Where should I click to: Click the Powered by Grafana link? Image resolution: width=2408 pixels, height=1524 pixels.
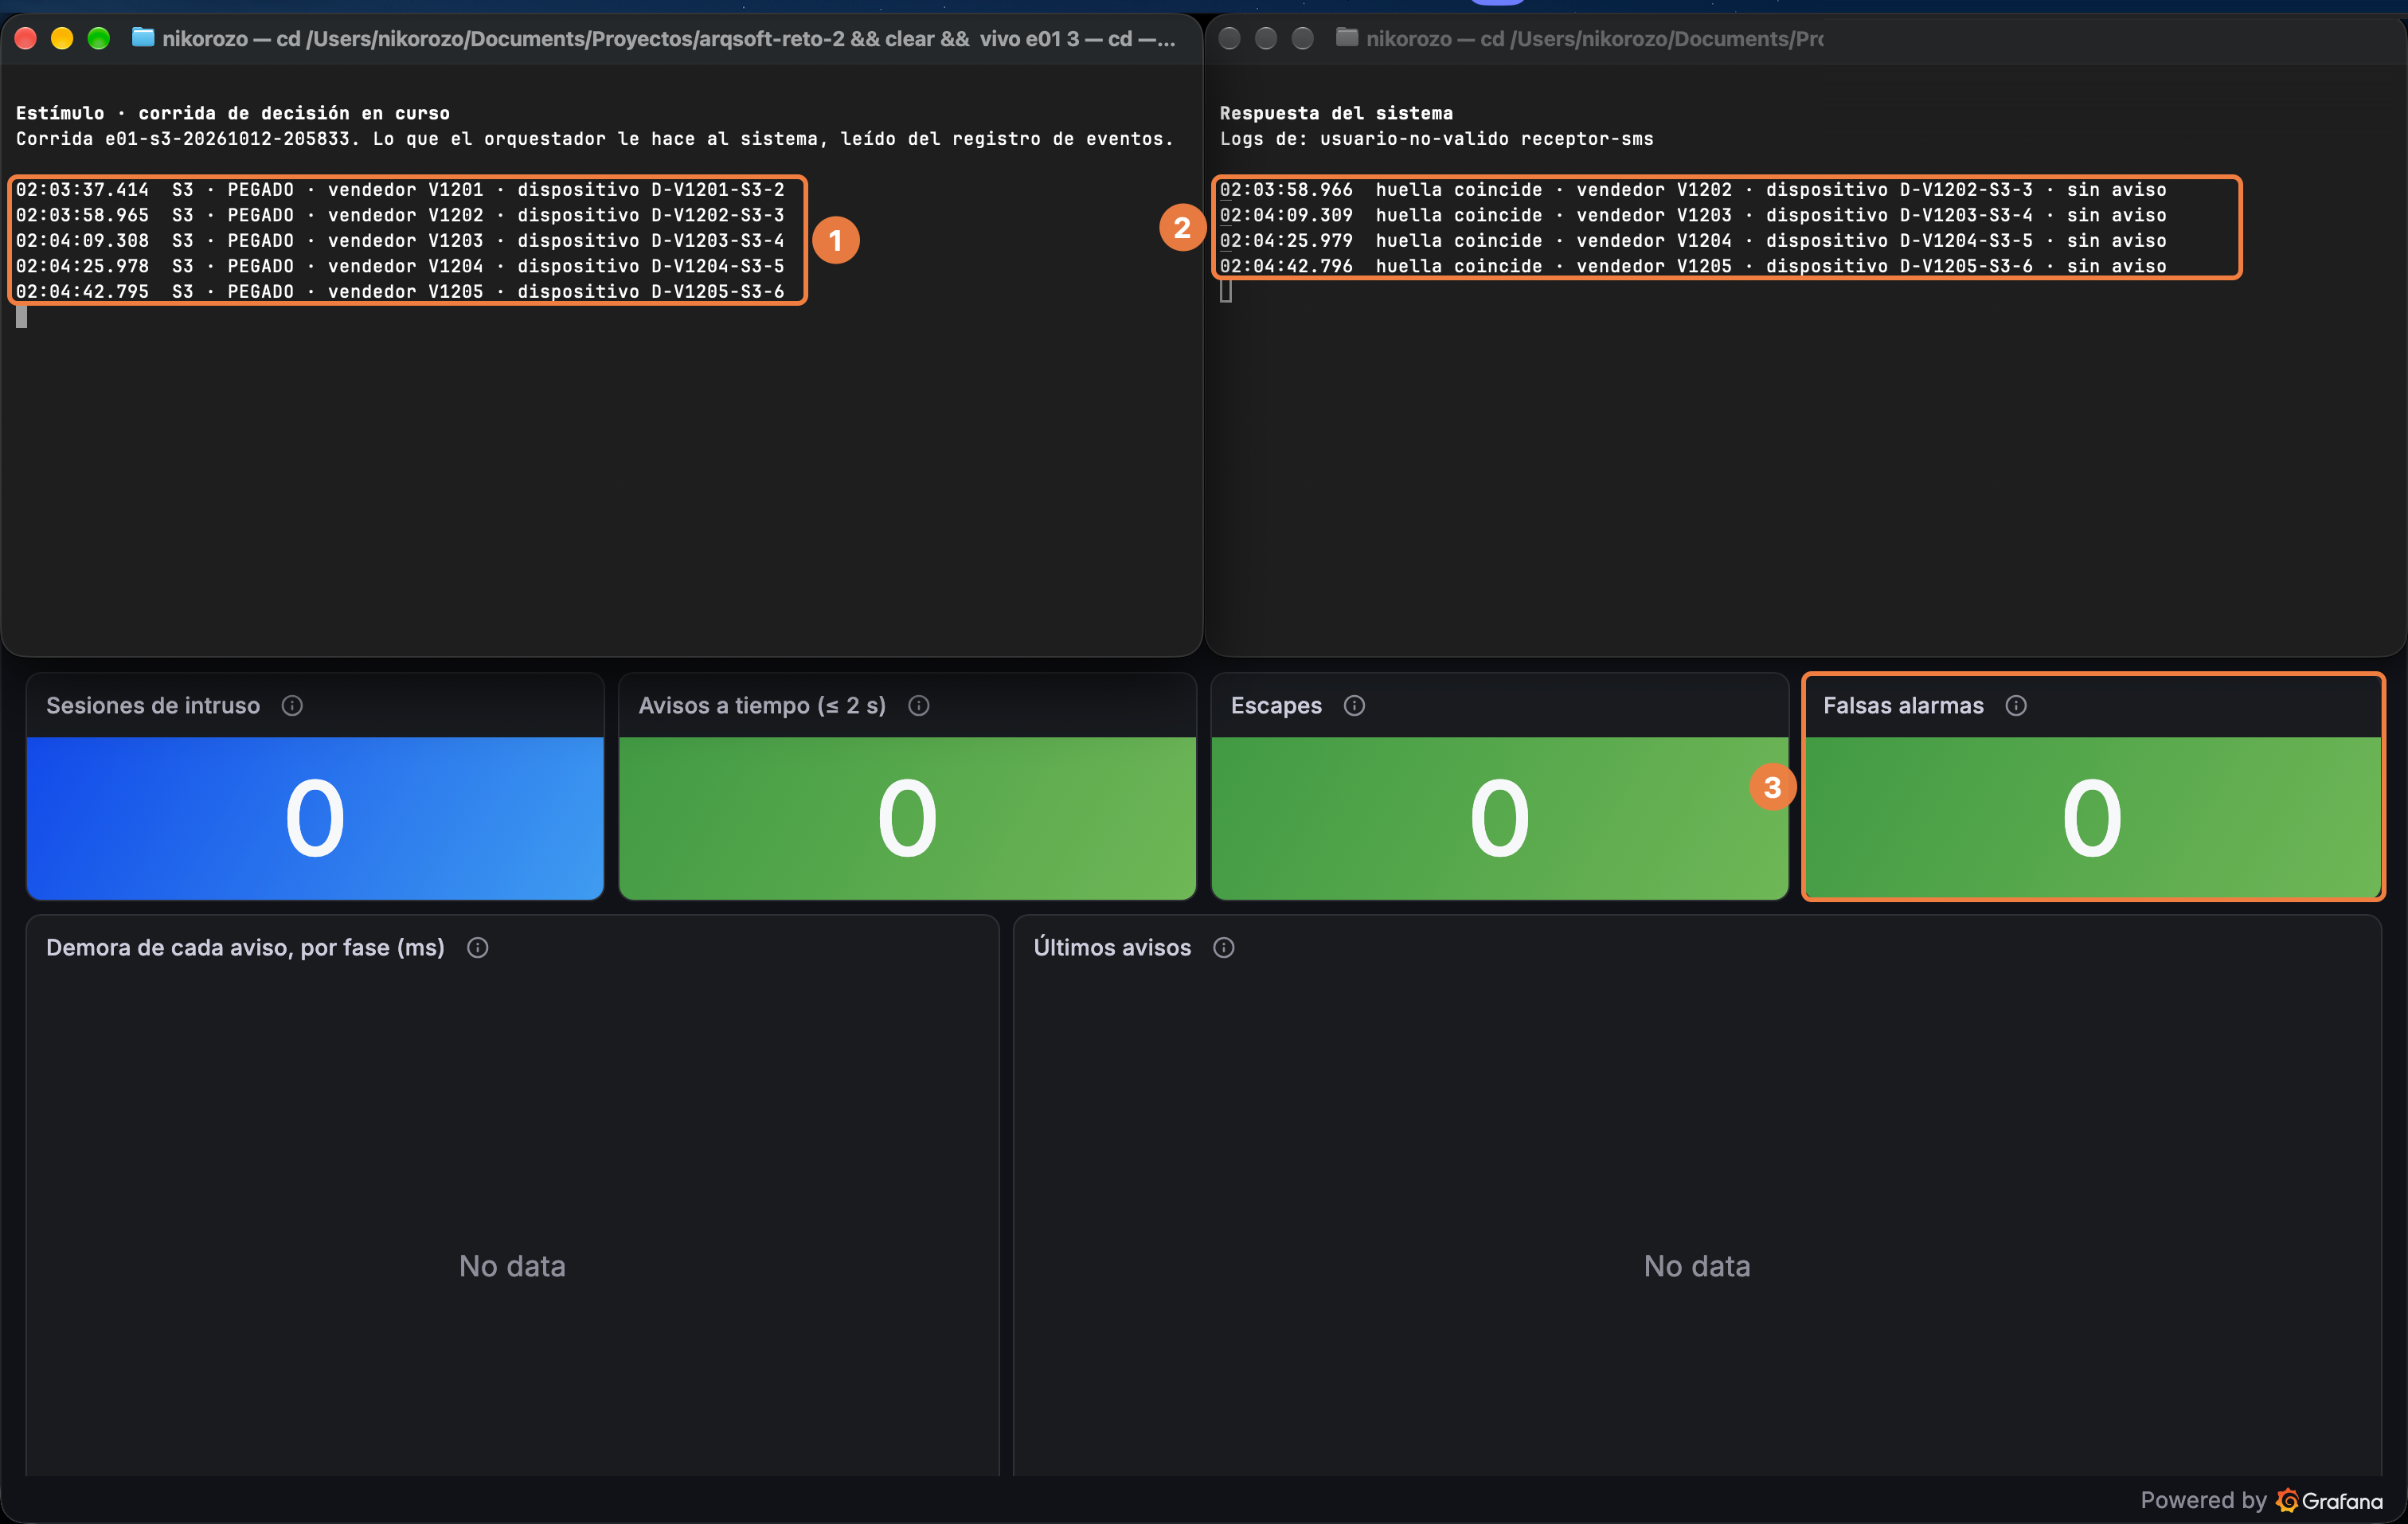click(2261, 1500)
